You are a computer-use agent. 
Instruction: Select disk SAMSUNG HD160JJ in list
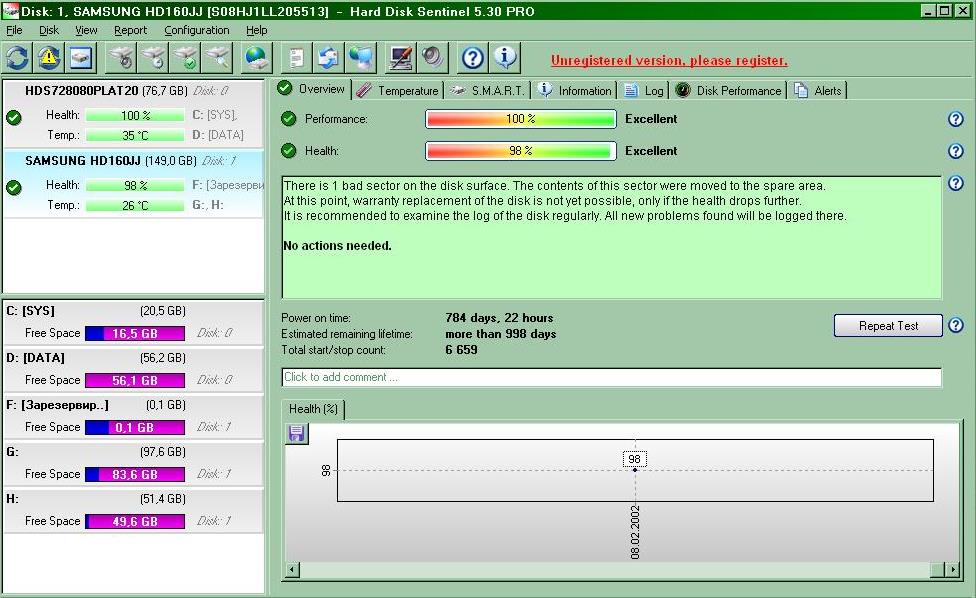click(133, 184)
